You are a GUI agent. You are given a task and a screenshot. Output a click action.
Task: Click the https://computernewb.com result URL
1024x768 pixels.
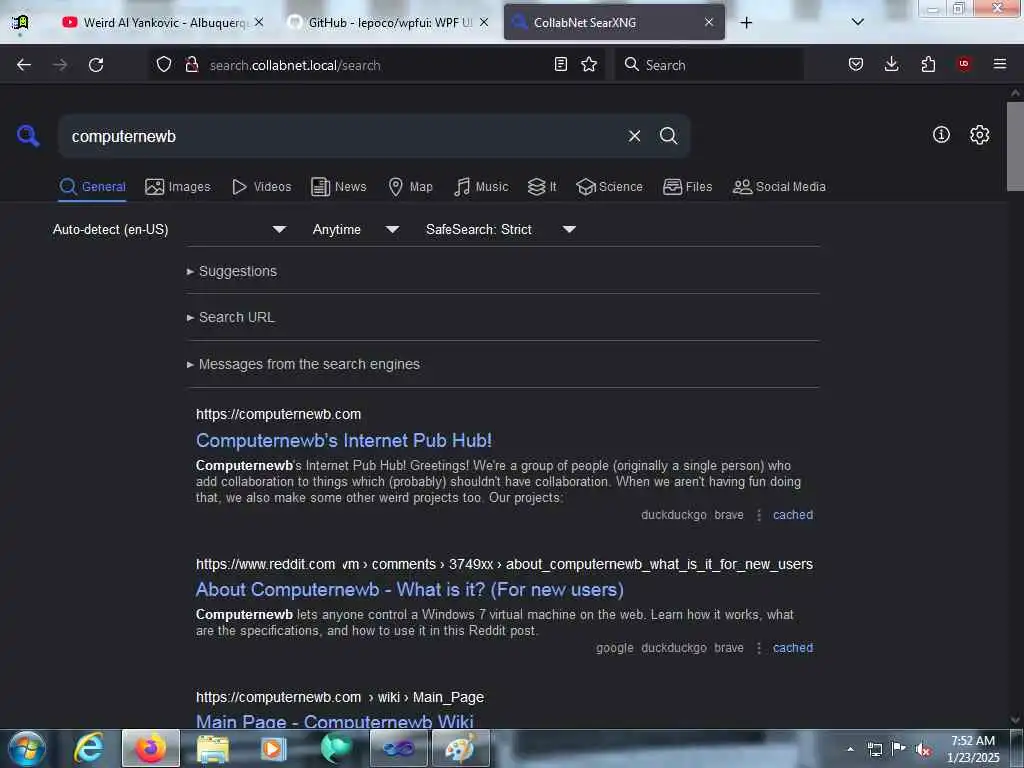click(x=278, y=414)
